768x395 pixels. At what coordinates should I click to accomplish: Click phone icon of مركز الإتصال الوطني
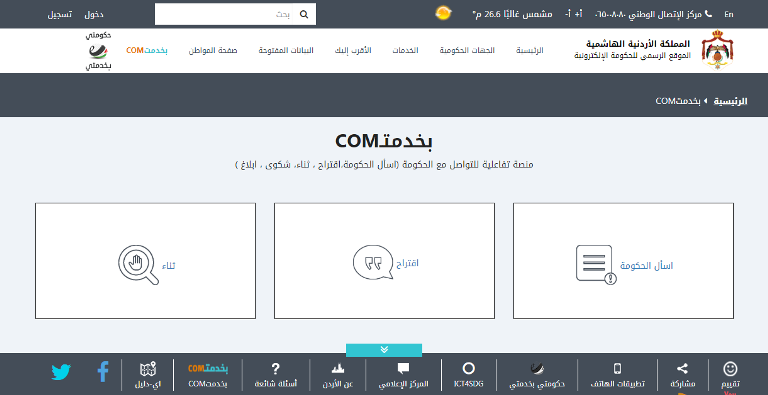click(708, 14)
